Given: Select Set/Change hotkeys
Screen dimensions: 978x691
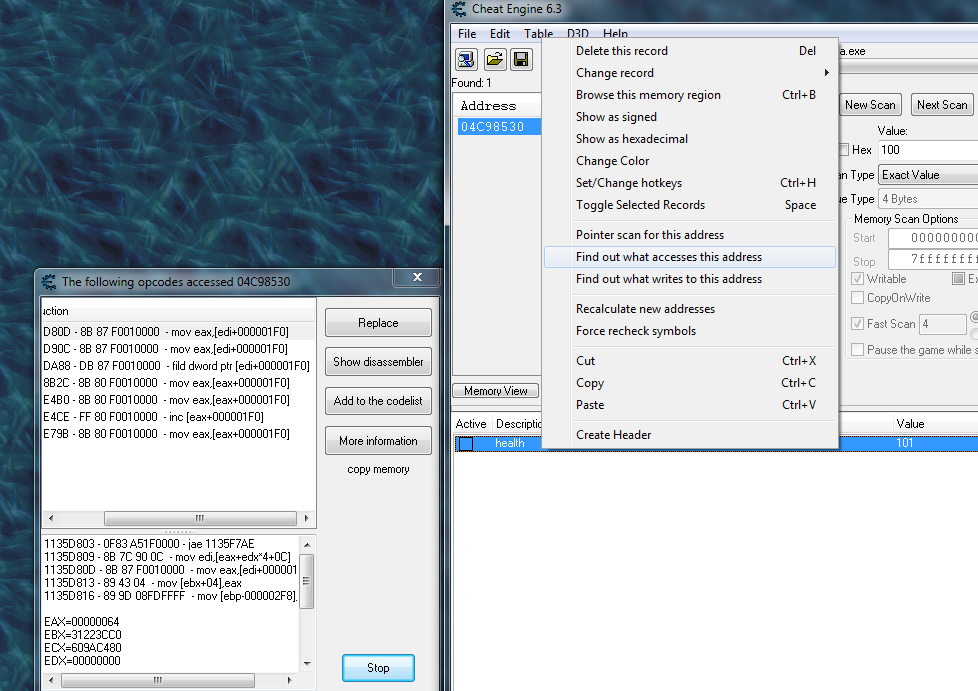Looking at the screenshot, I should coord(690,183).
